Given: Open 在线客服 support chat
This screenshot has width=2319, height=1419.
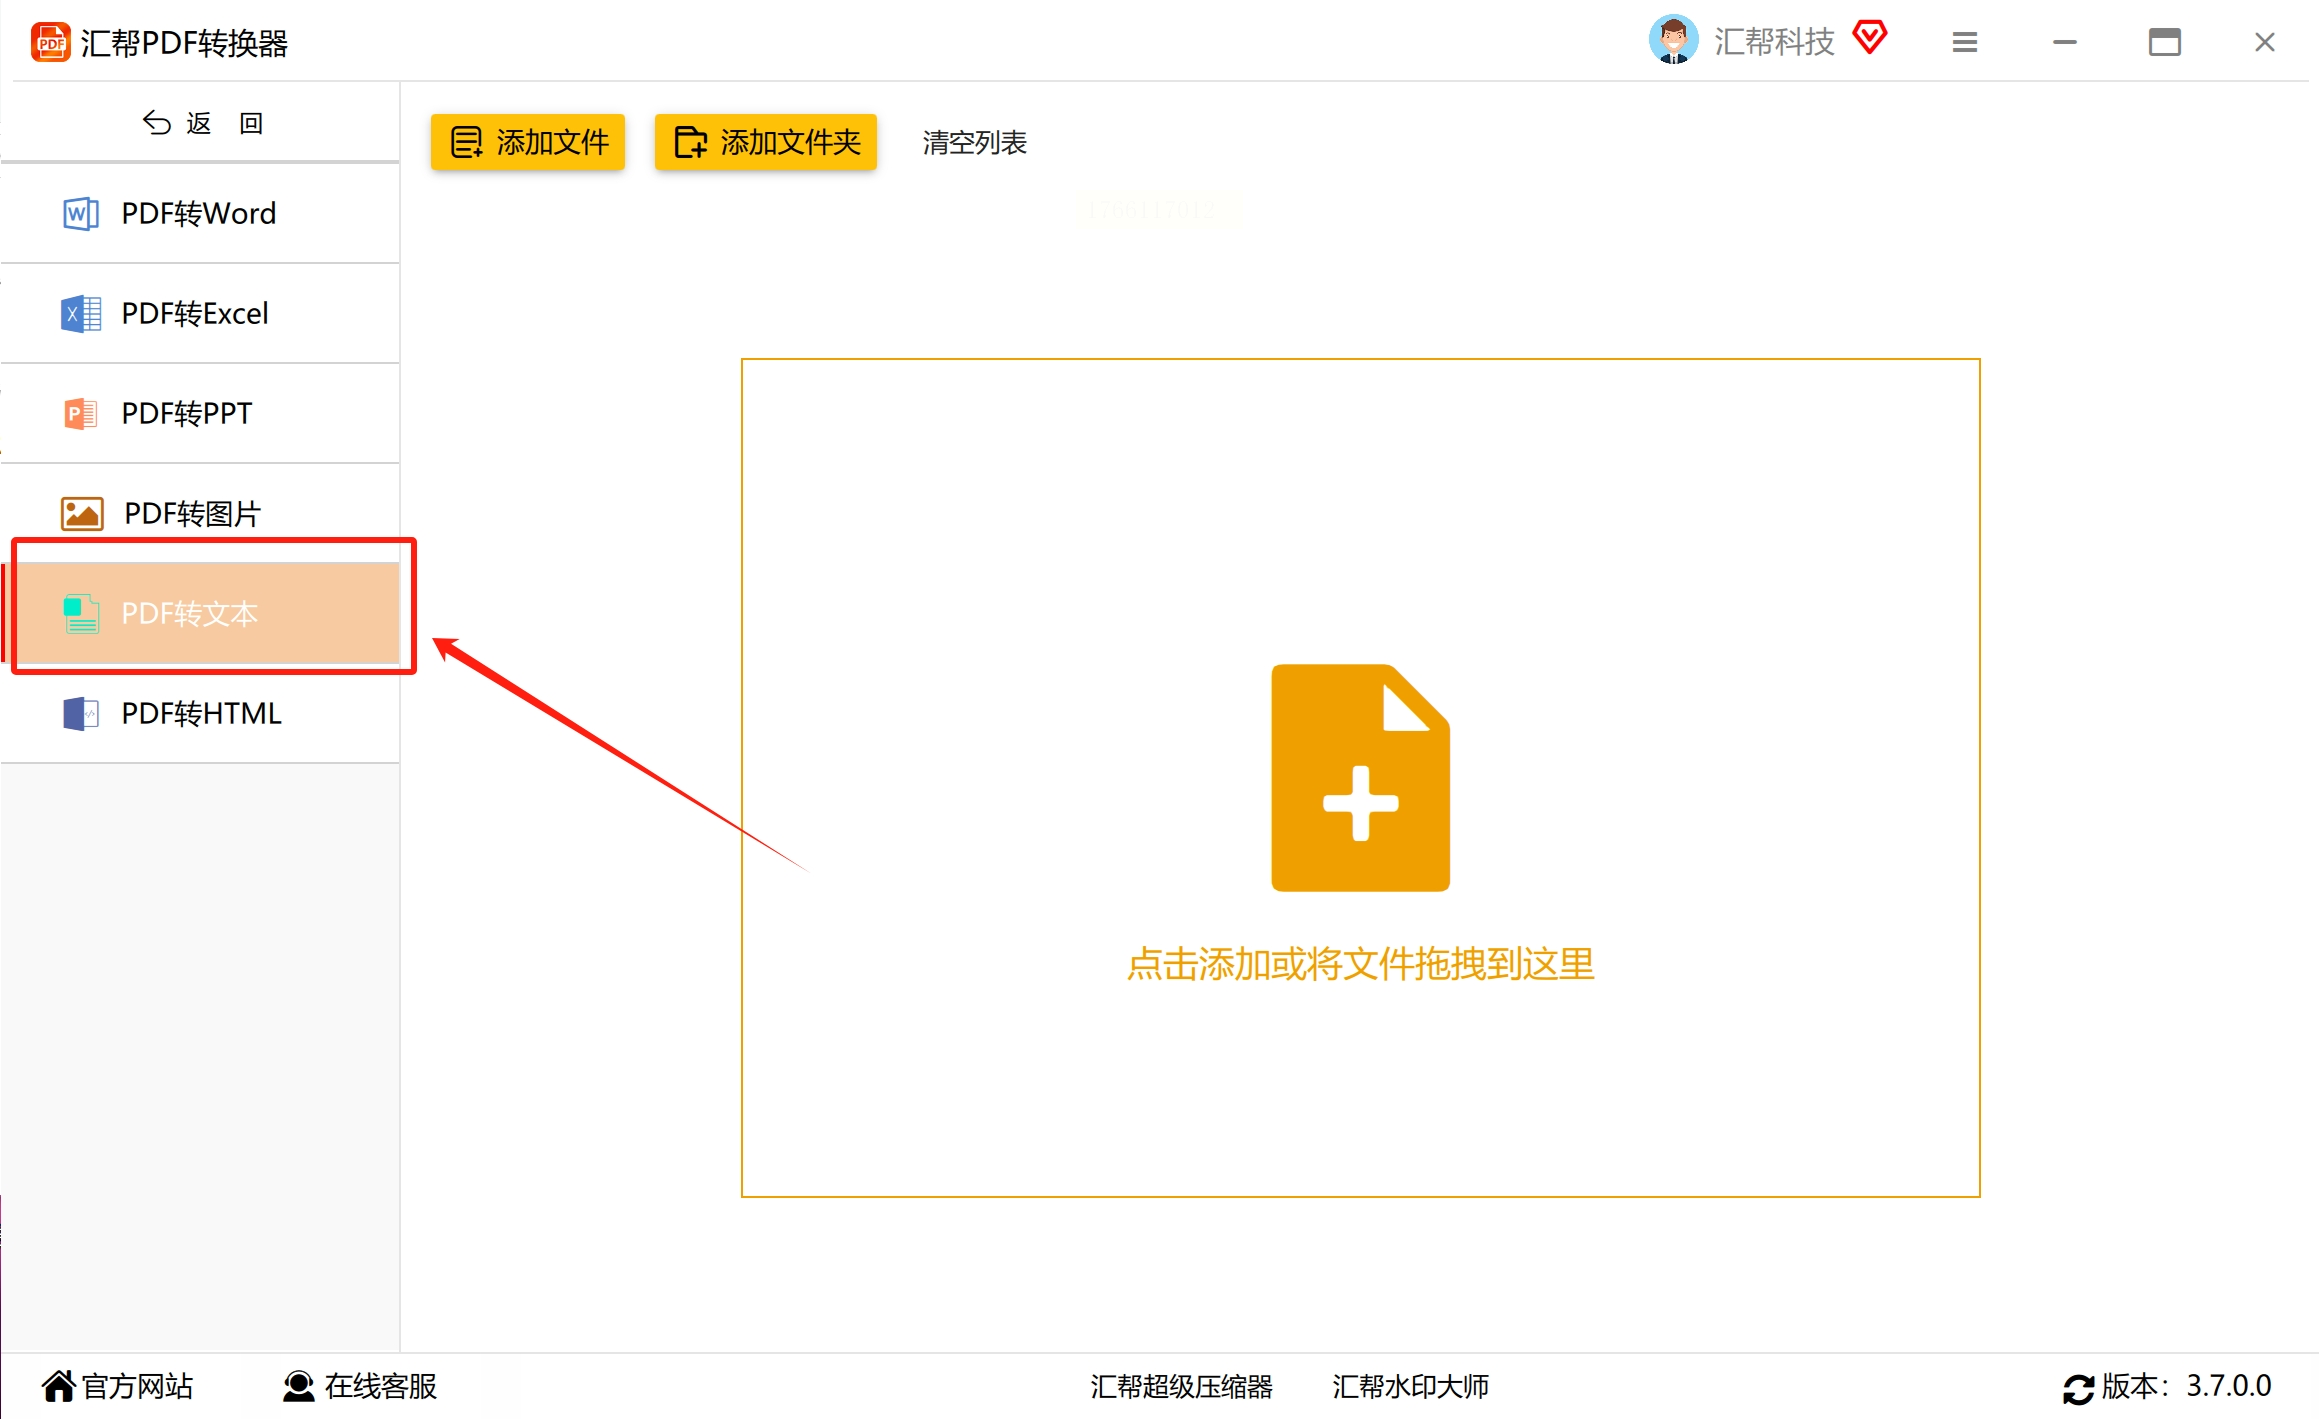Looking at the screenshot, I should pyautogui.click(x=360, y=1386).
